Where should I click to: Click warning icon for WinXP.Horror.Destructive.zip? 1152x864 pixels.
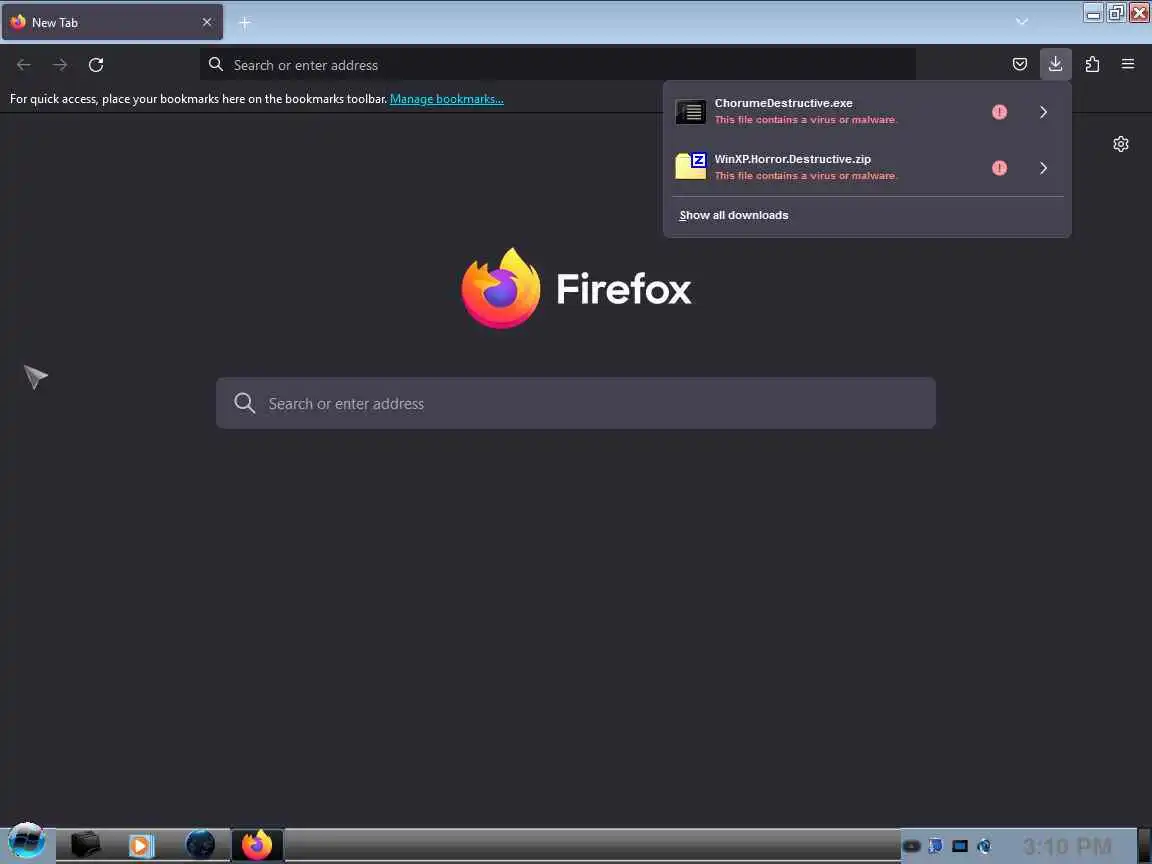[999, 168]
